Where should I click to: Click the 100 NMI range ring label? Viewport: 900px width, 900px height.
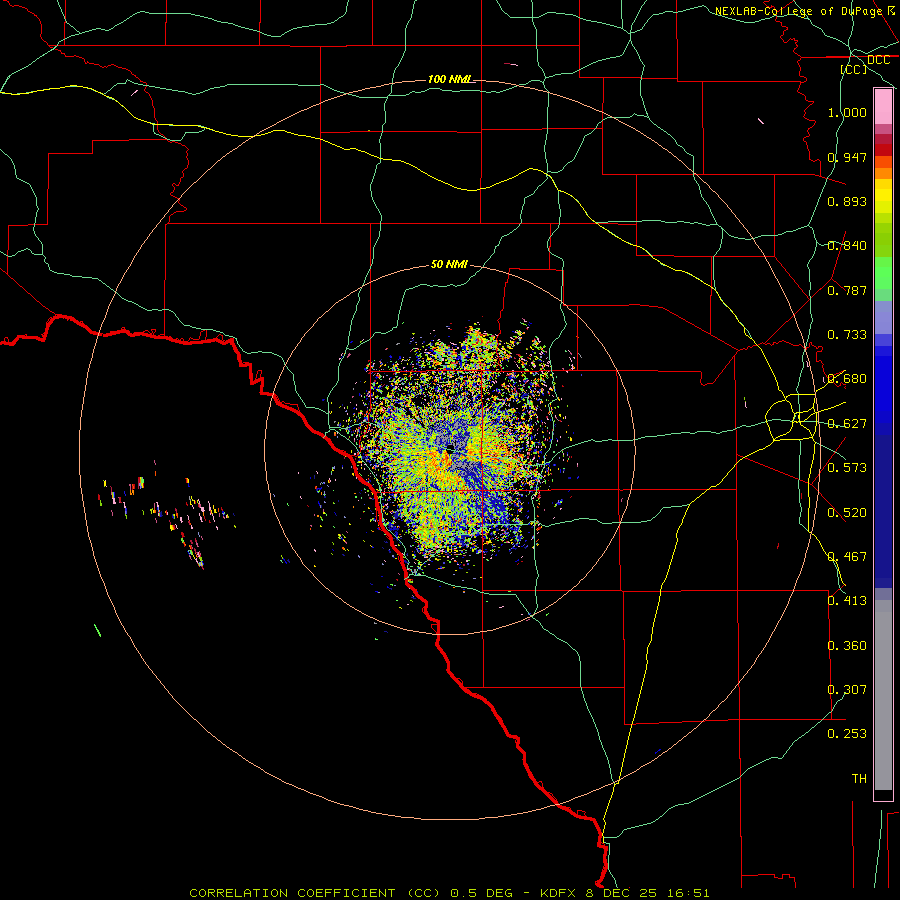pyautogui.click(x=449, y=79)
